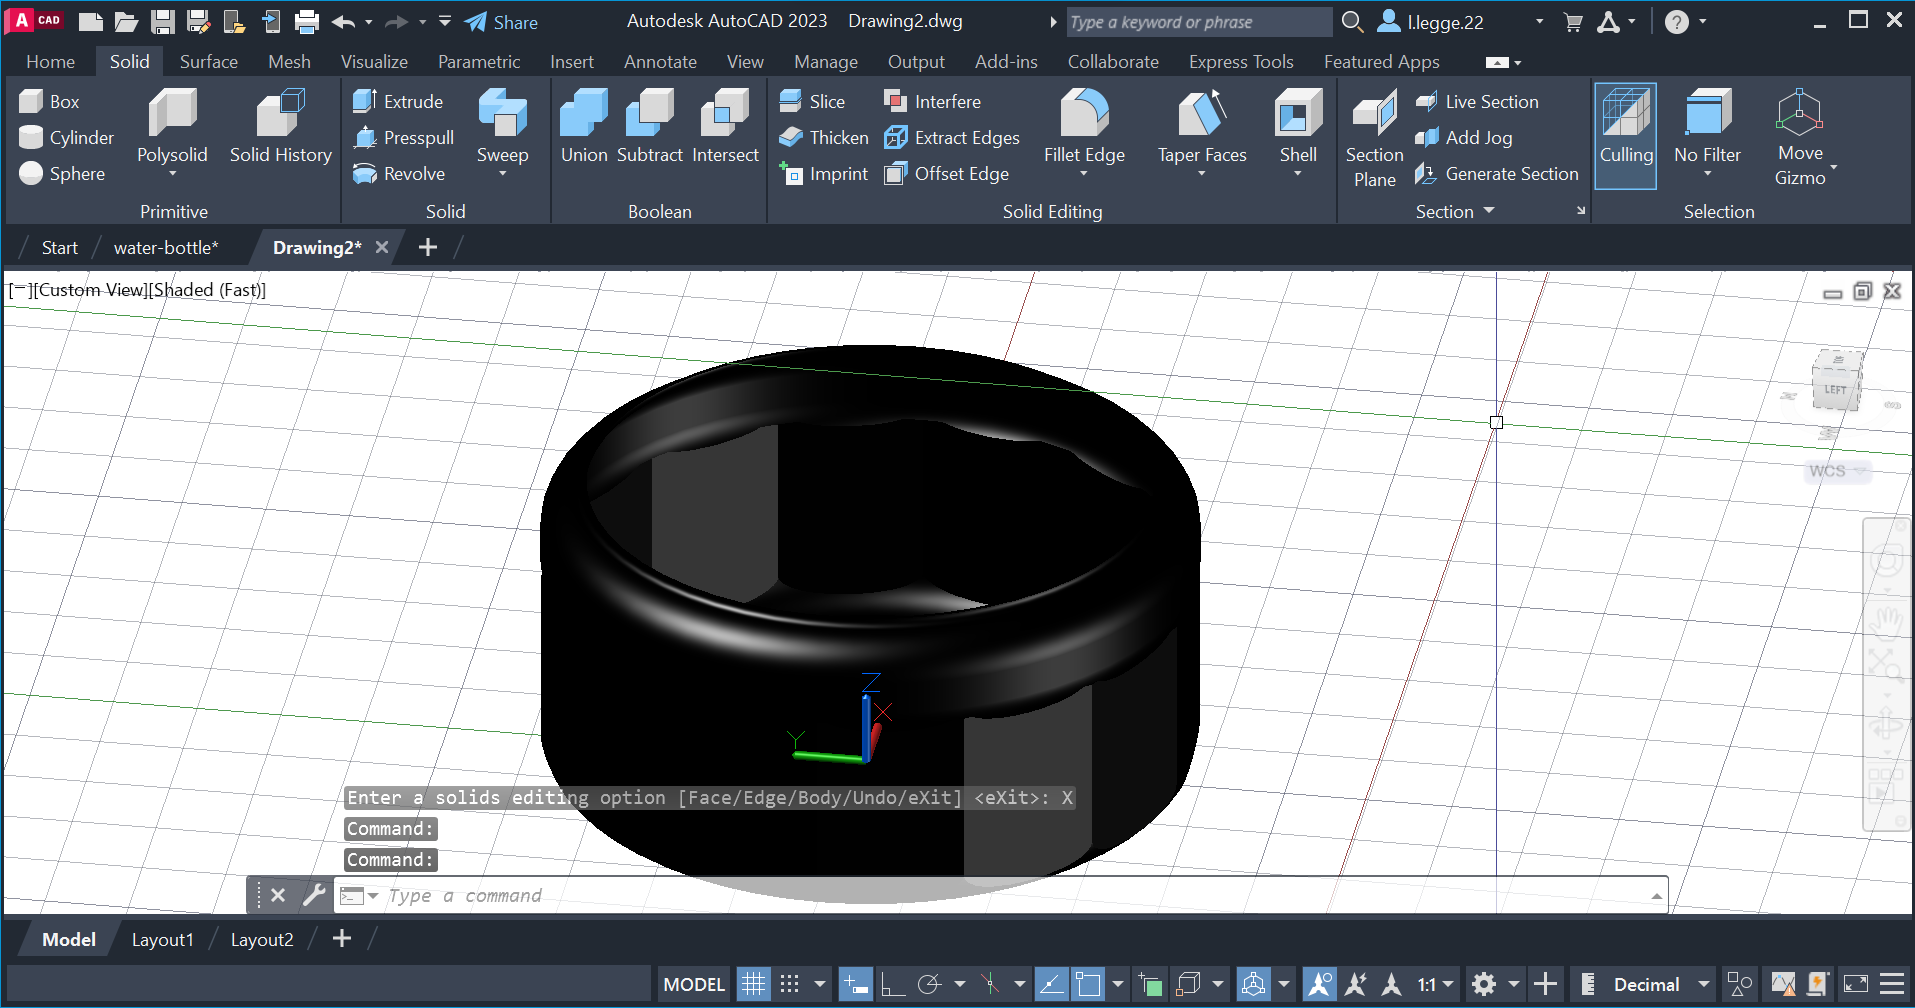Click the Plot printer icon

coord(308,21)
